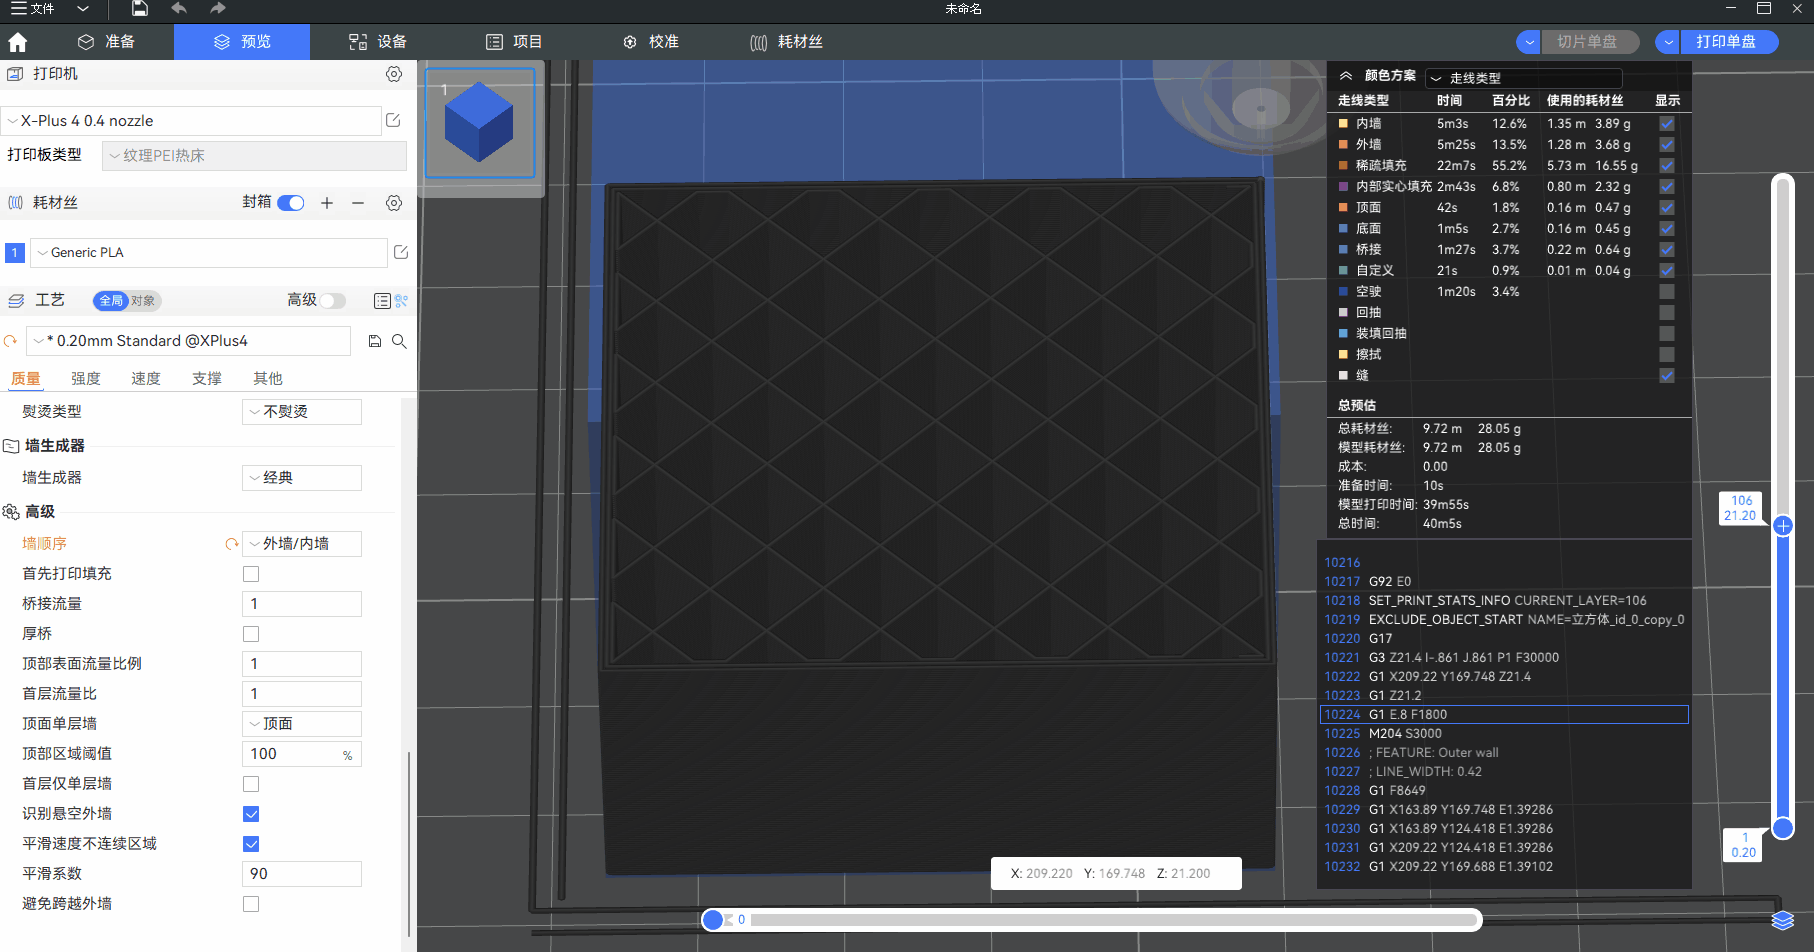
Task: Expand the 熨烫类型 dropdown
Action: (x=302, y=412)
